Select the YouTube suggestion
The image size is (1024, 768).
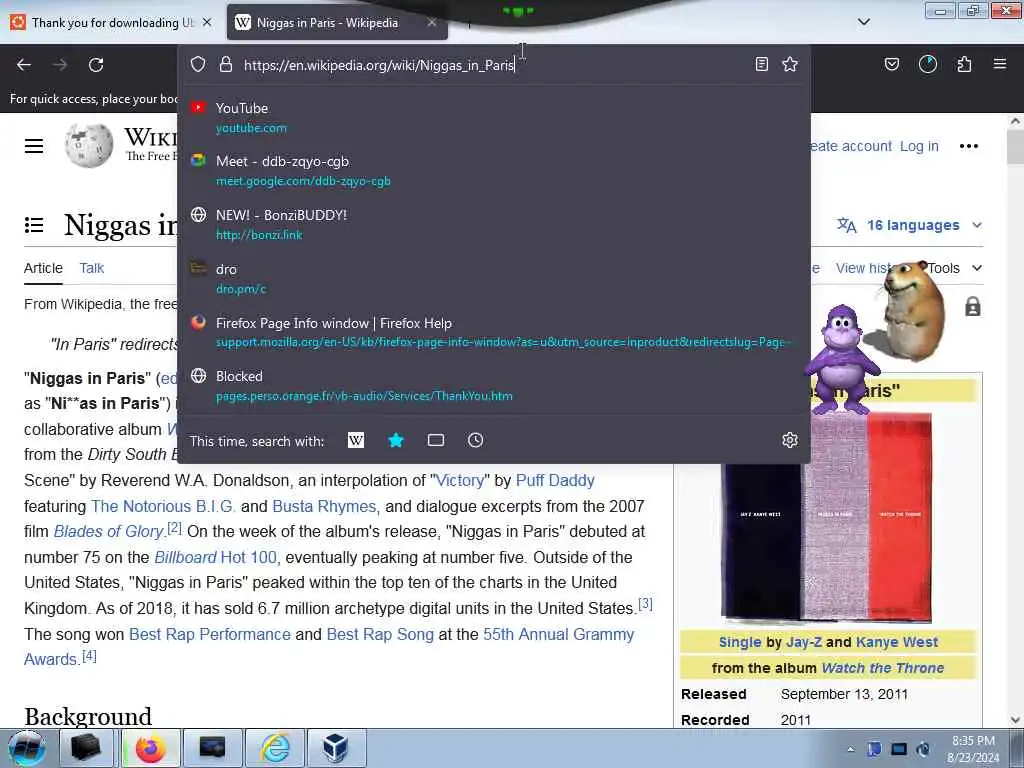(x=494, y=118)
